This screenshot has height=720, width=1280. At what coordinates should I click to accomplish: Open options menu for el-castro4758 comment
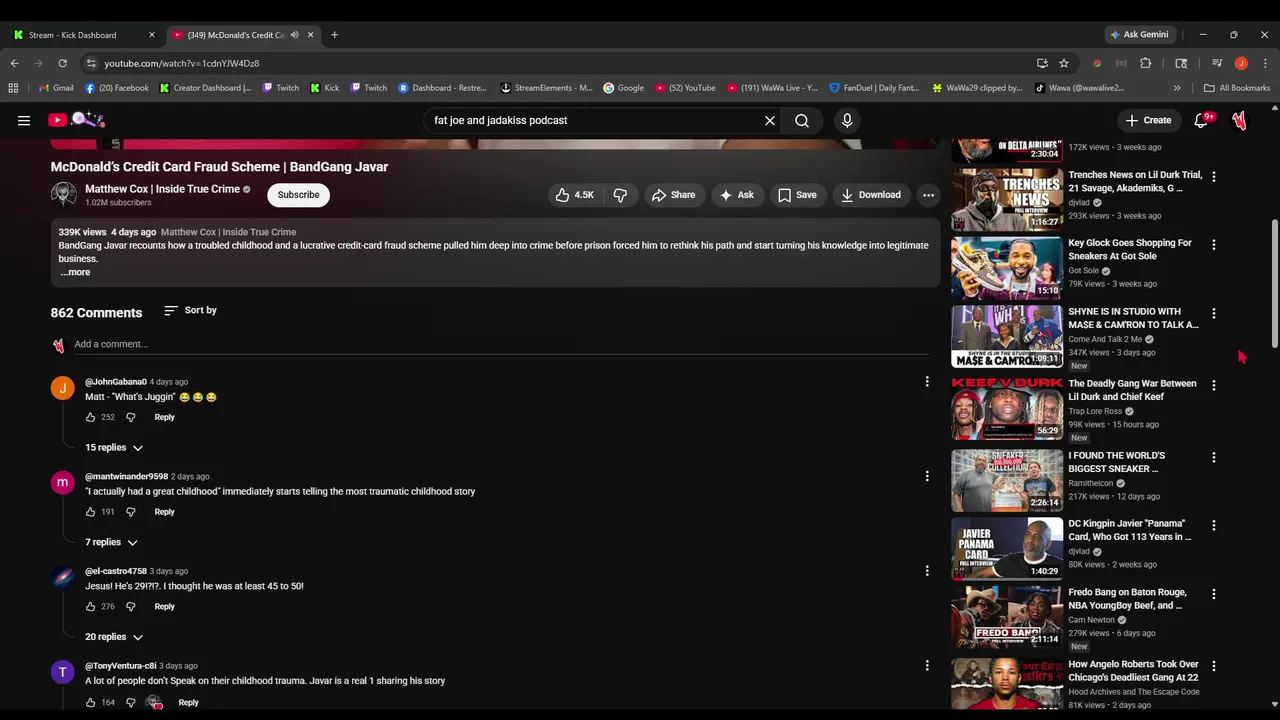click(x=927, y=570)
